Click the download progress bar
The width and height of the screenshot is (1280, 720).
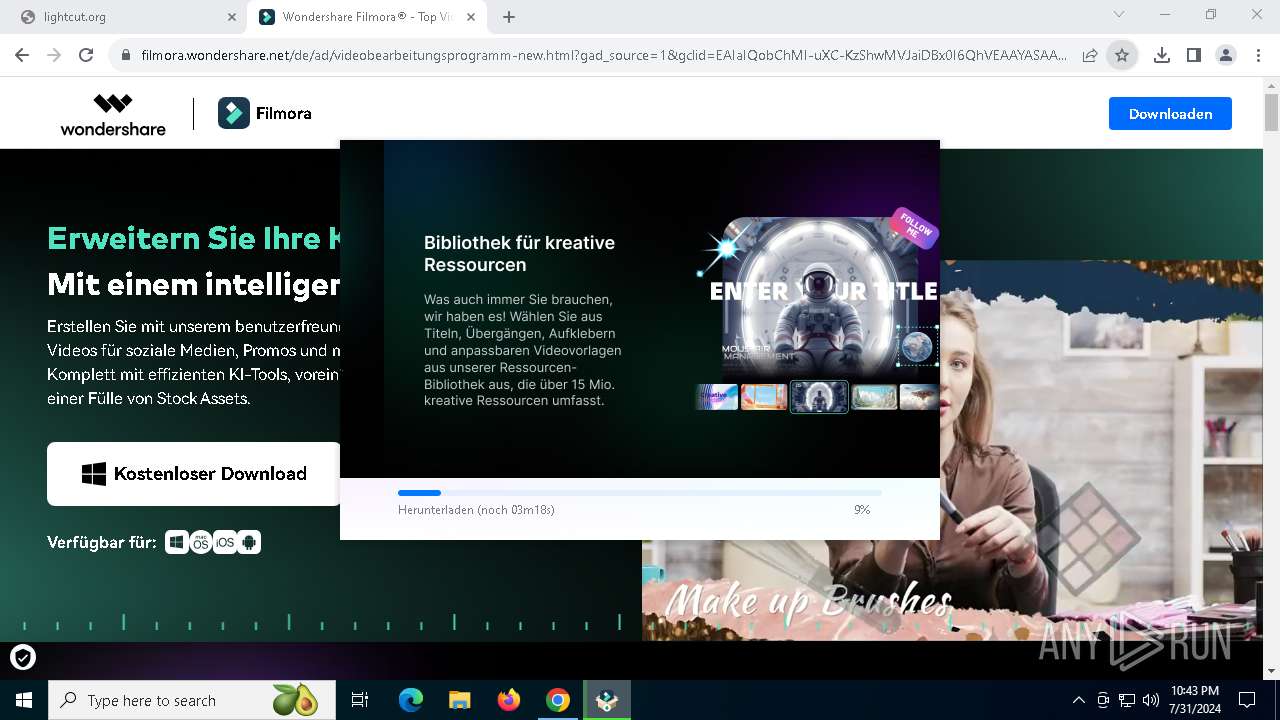(x=640, y=493)
